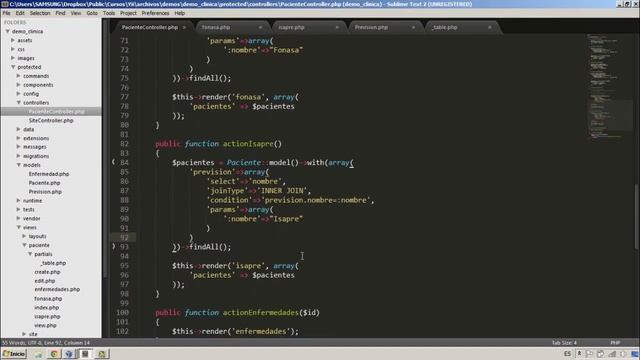Open edit.php in the sidebar

(45, 281)
